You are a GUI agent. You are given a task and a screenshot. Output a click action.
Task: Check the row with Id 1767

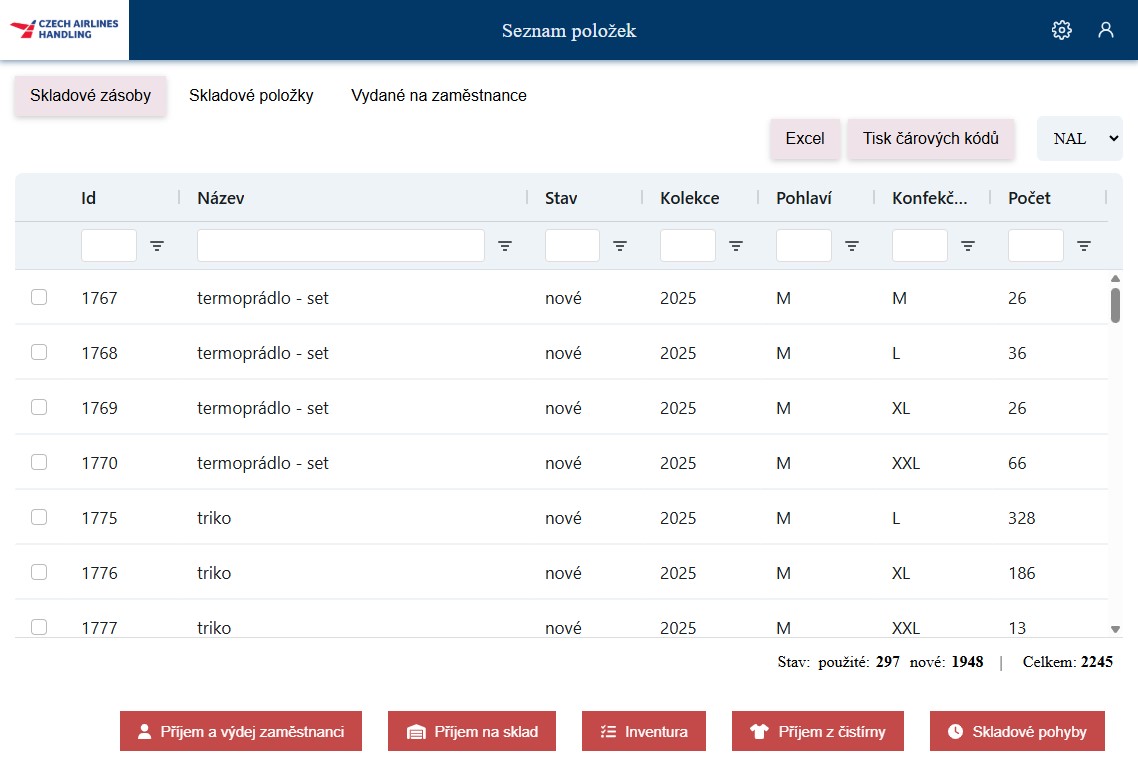39,297
